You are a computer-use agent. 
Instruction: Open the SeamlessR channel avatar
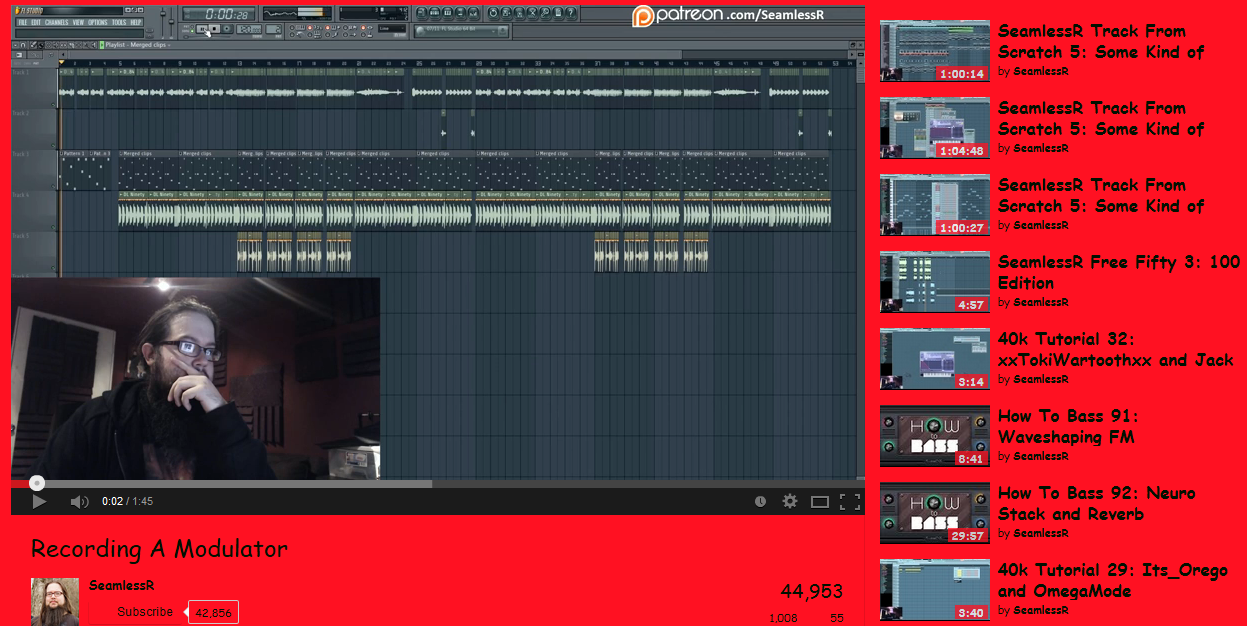click(55, 601)
